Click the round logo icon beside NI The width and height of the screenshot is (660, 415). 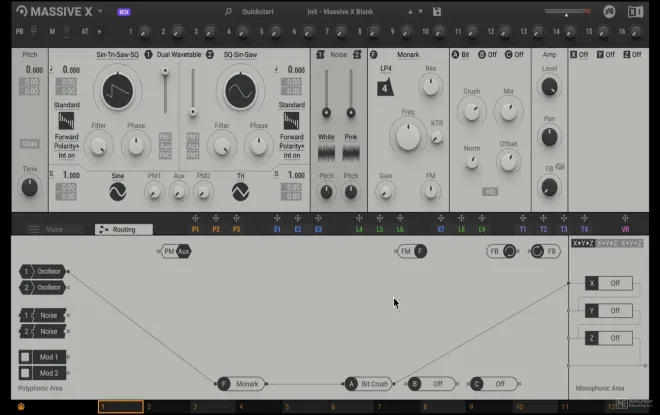(609, 12)
